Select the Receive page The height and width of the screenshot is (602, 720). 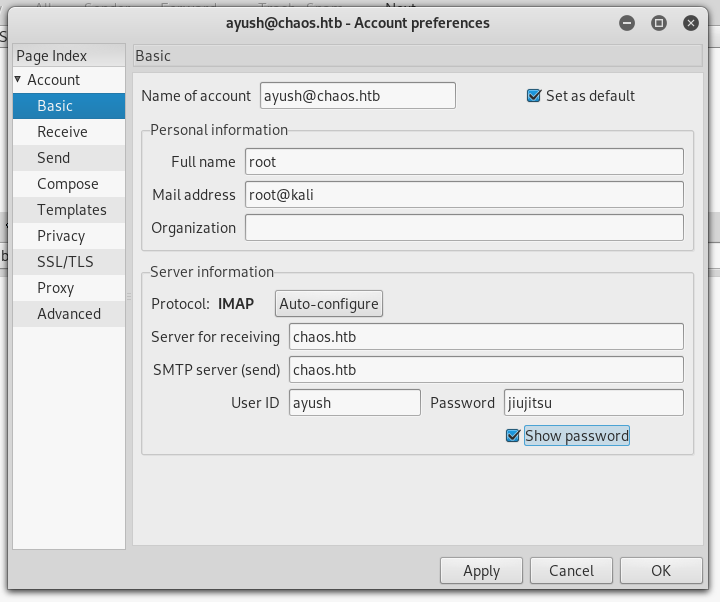62,132
